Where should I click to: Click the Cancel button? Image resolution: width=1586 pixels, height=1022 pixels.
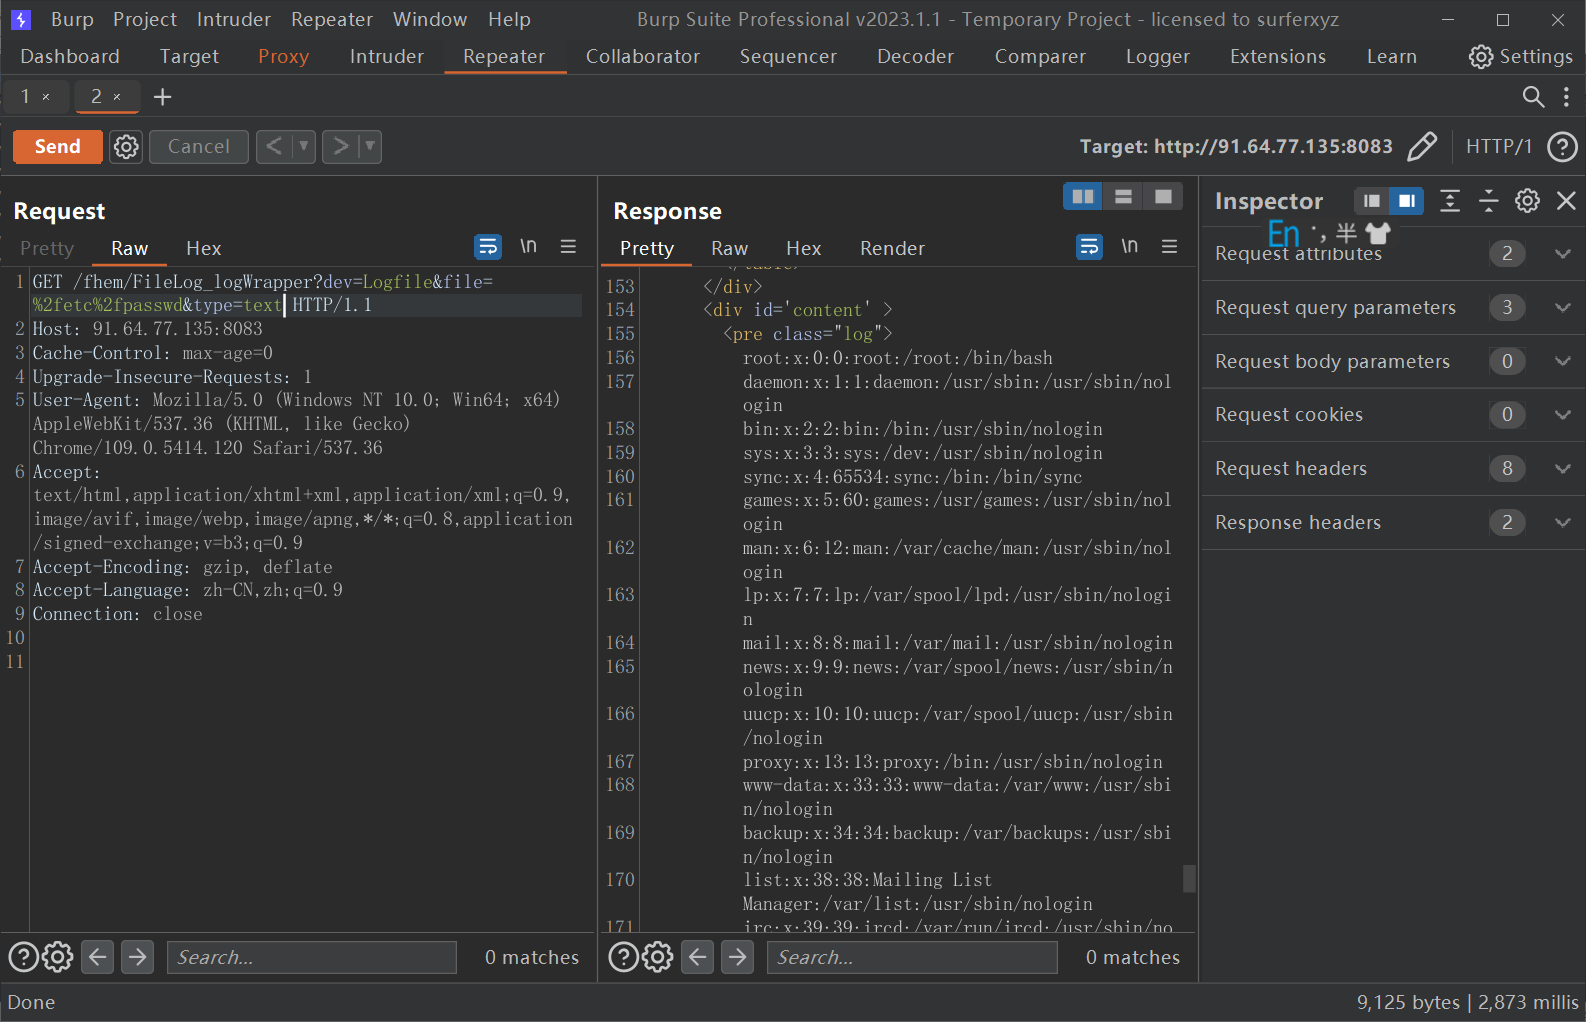(198, 147)
